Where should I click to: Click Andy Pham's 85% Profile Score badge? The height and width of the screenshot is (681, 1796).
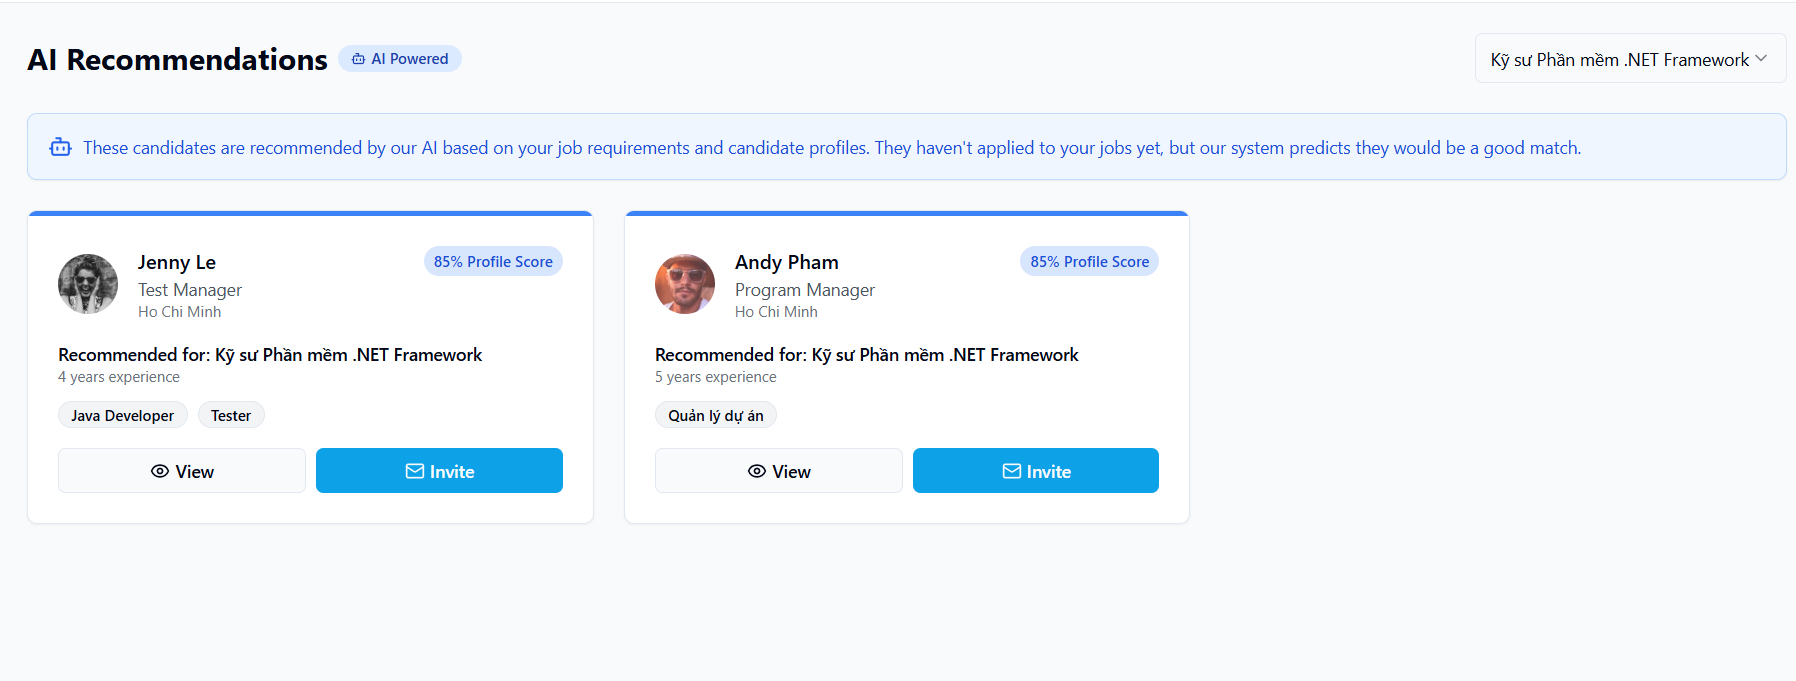(1090, 262)
